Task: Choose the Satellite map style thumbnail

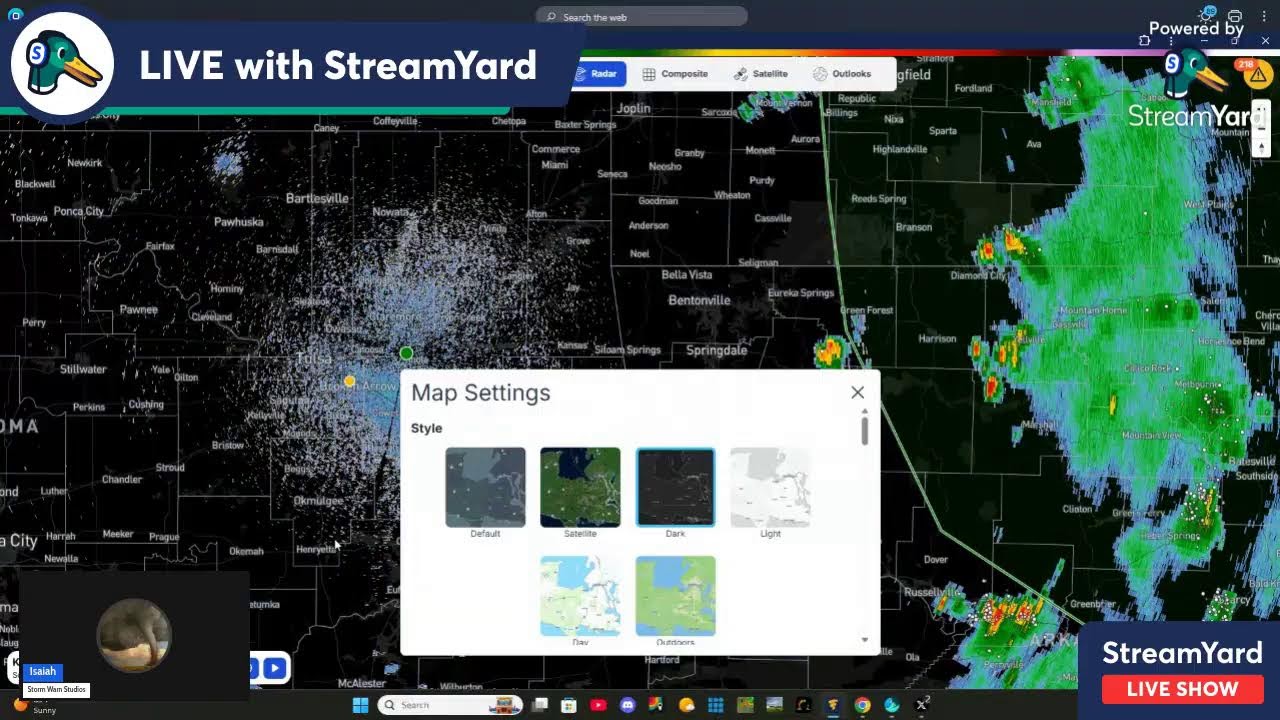Action: (x=580, y=487)
